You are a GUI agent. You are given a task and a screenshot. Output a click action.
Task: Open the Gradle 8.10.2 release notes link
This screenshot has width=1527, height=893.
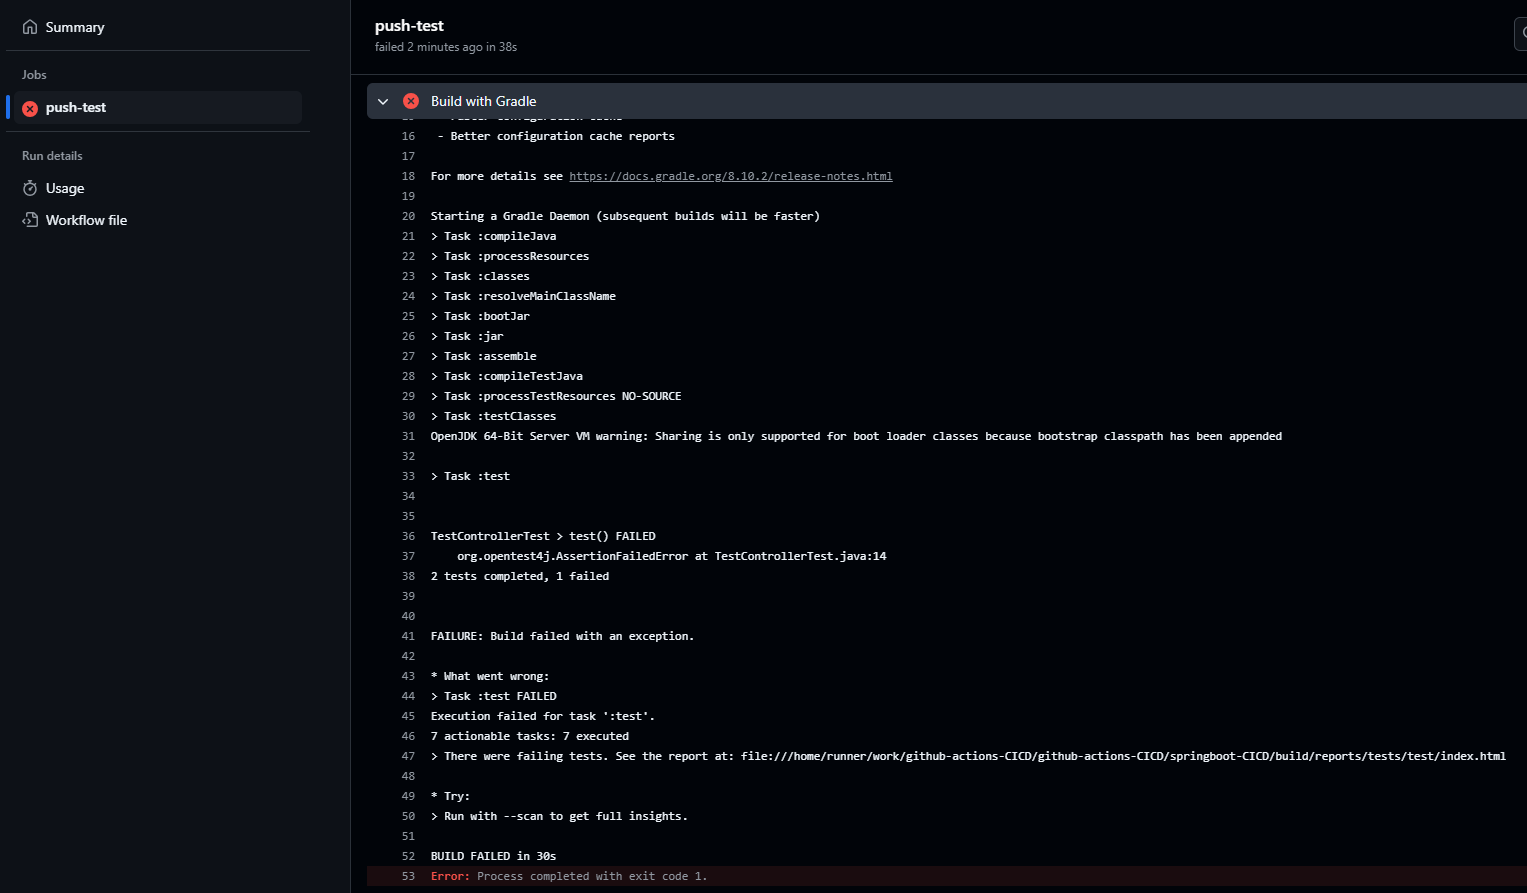coord(731,176)
